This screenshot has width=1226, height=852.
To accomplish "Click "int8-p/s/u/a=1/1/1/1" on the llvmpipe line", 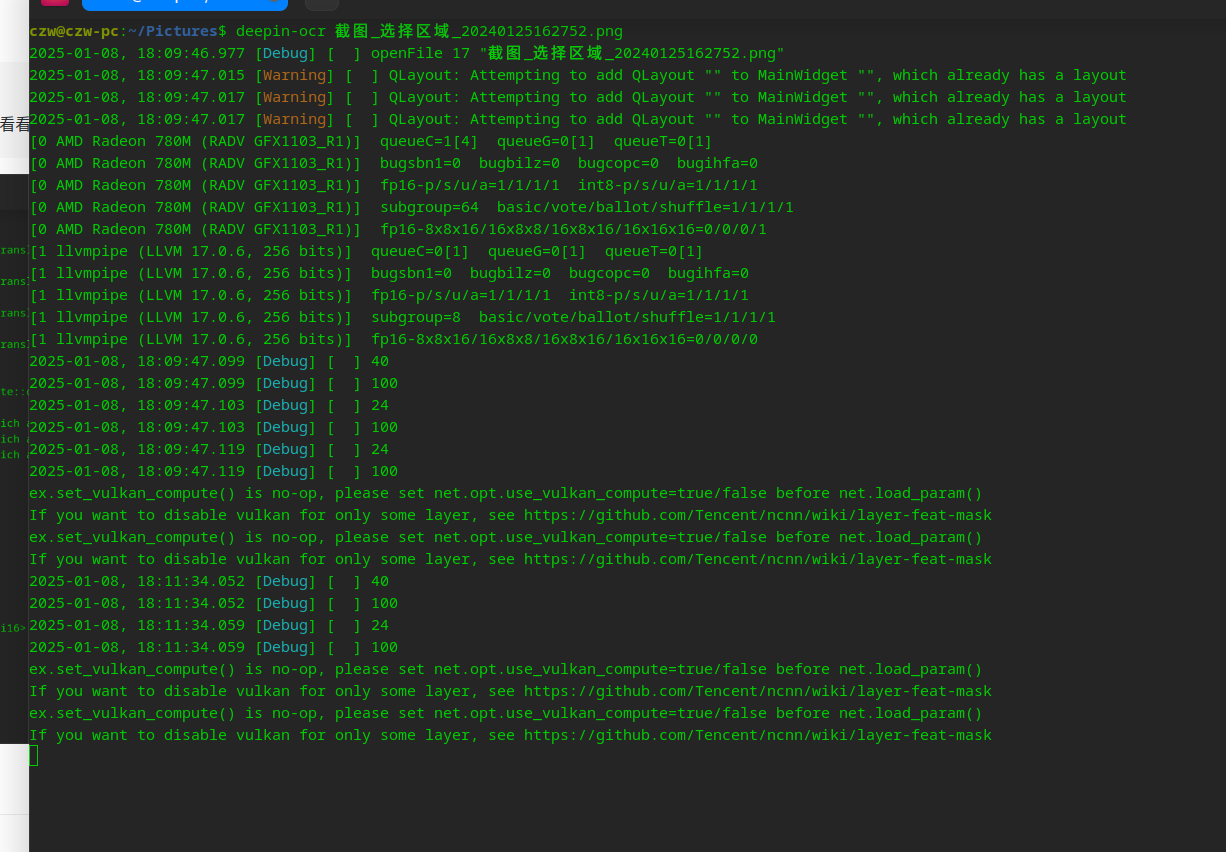I will pyautogui.click(x=659, y=295).
